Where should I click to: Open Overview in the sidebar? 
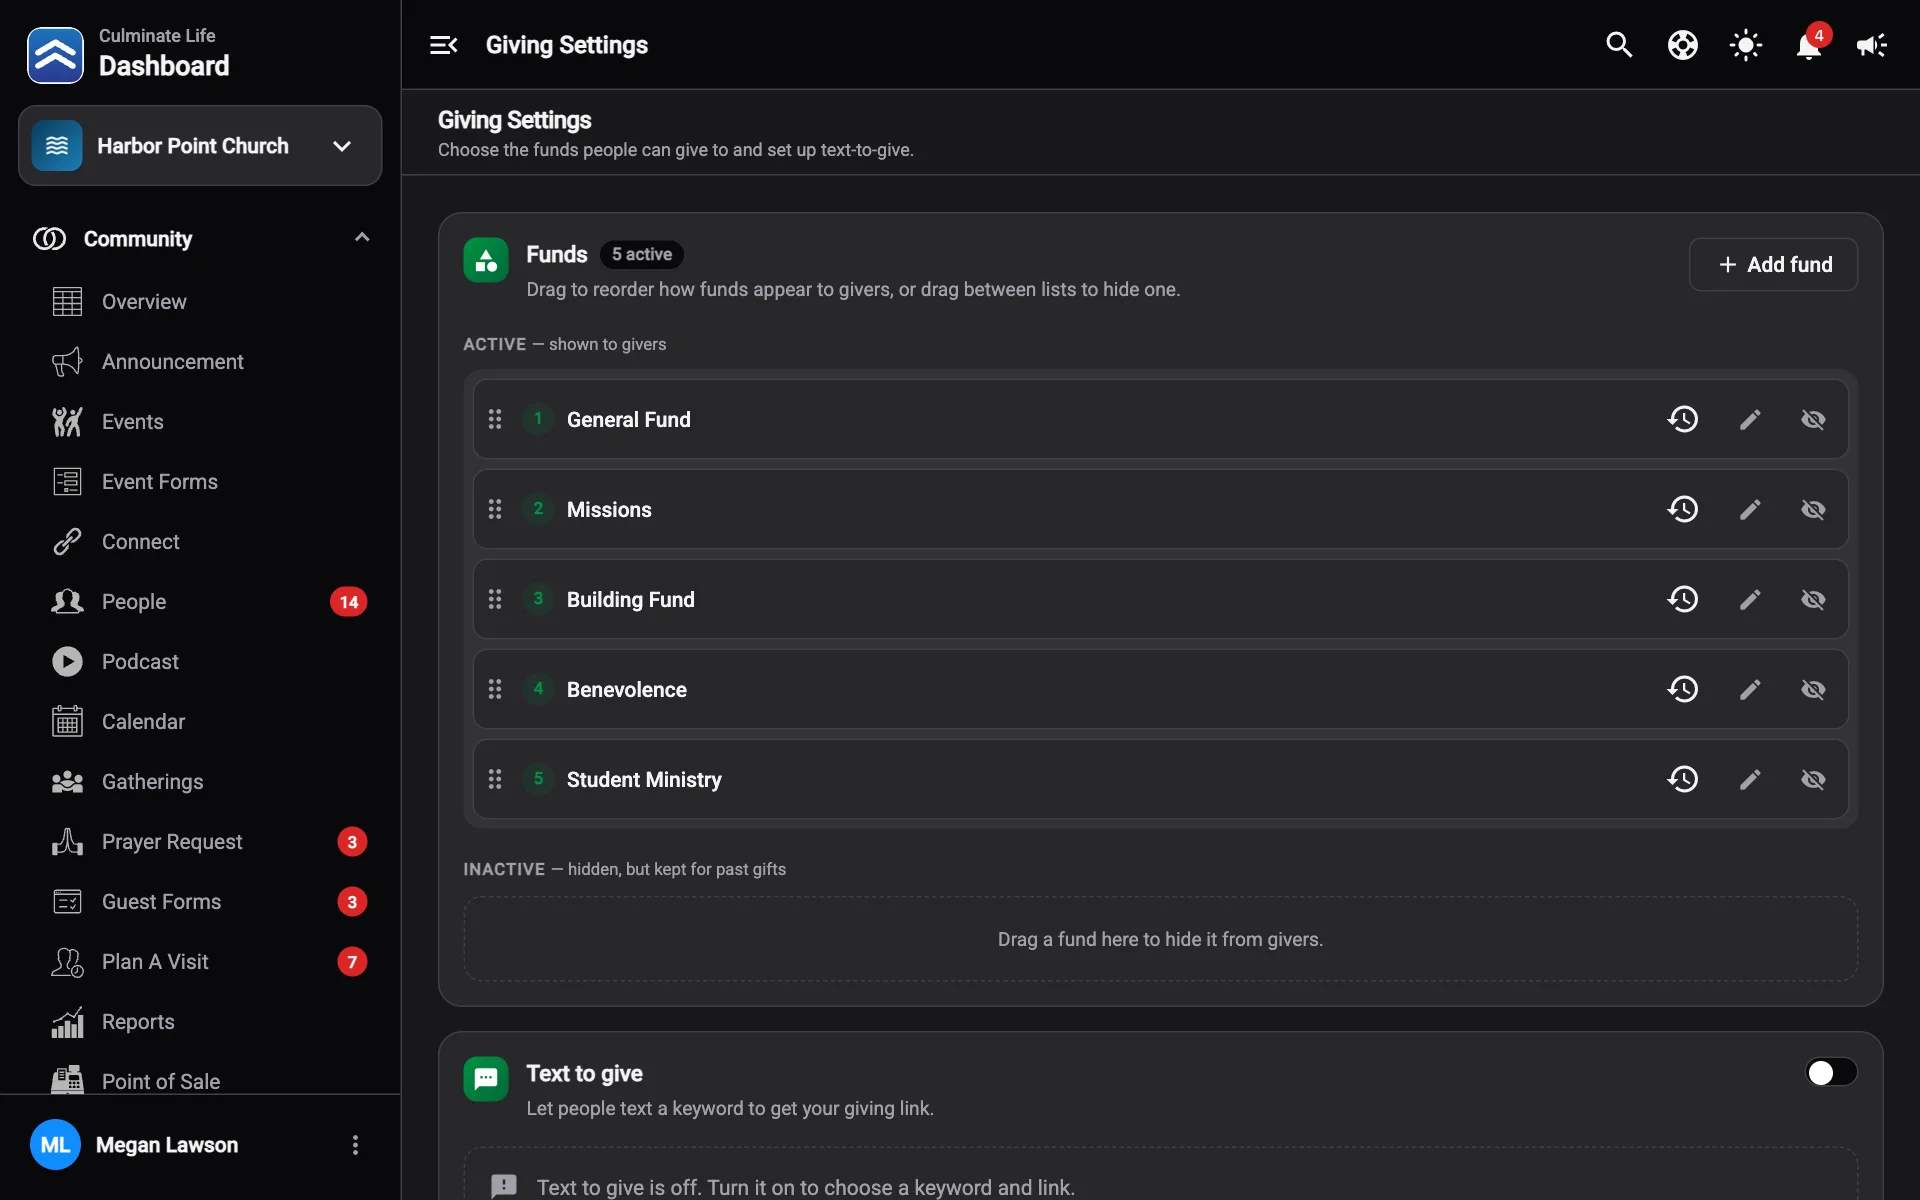[x=200, y=302]
